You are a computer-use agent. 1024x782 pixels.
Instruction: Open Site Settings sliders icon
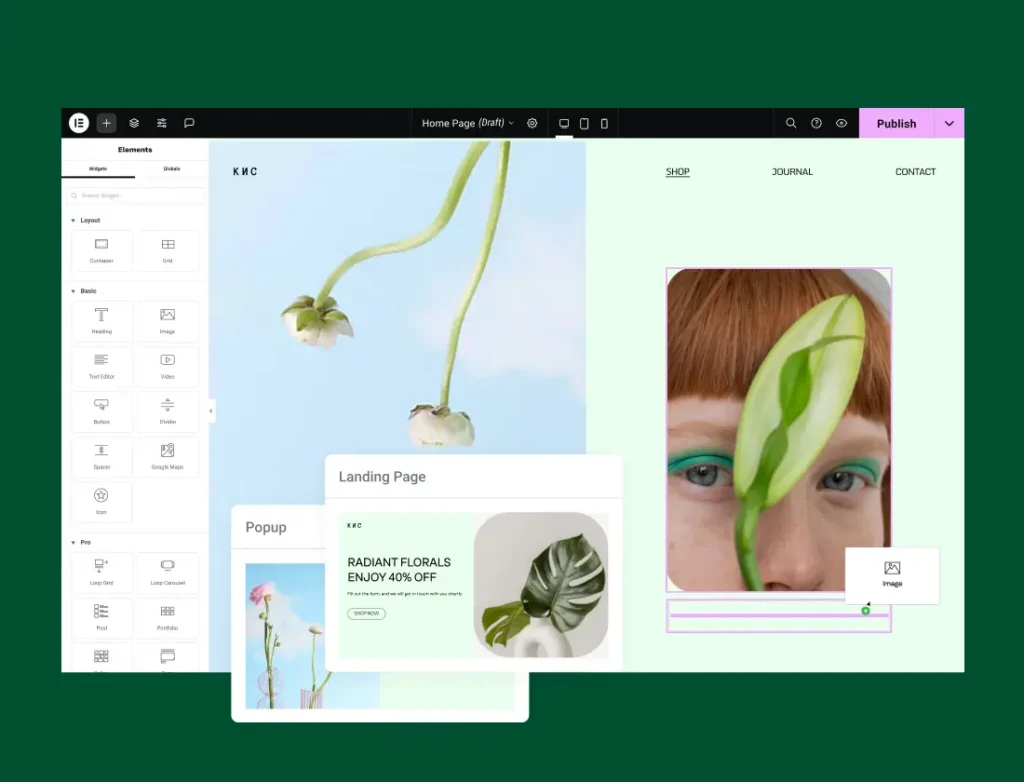point(162,123)
